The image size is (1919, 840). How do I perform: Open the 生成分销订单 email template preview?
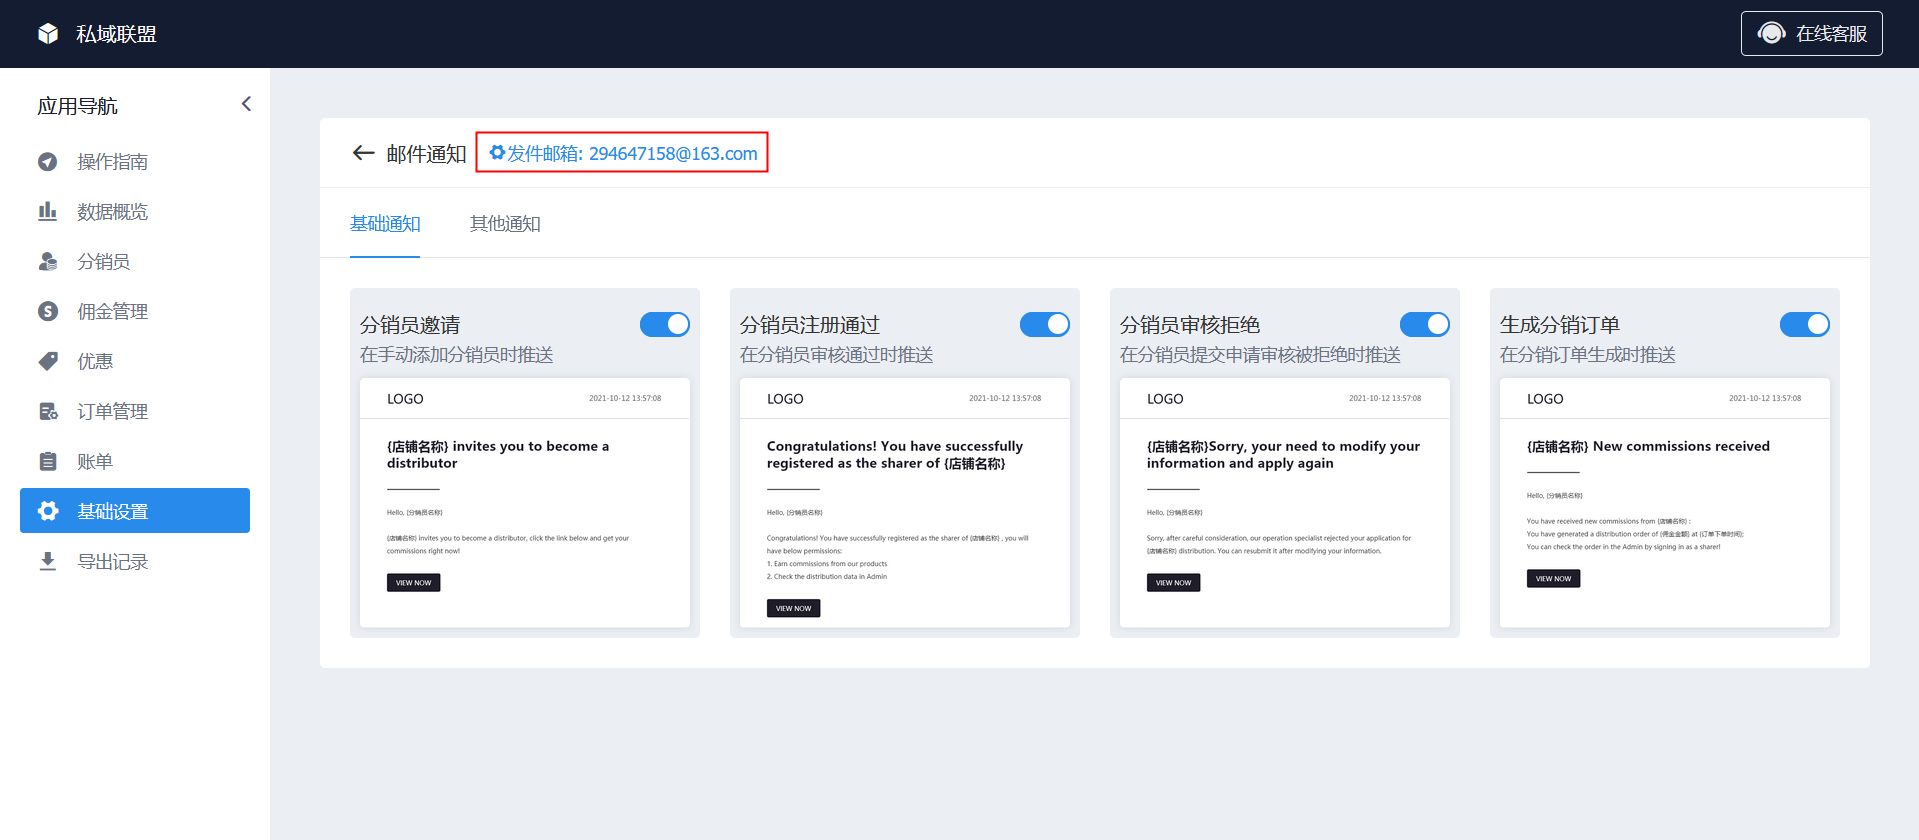[x=1665, y=503]
